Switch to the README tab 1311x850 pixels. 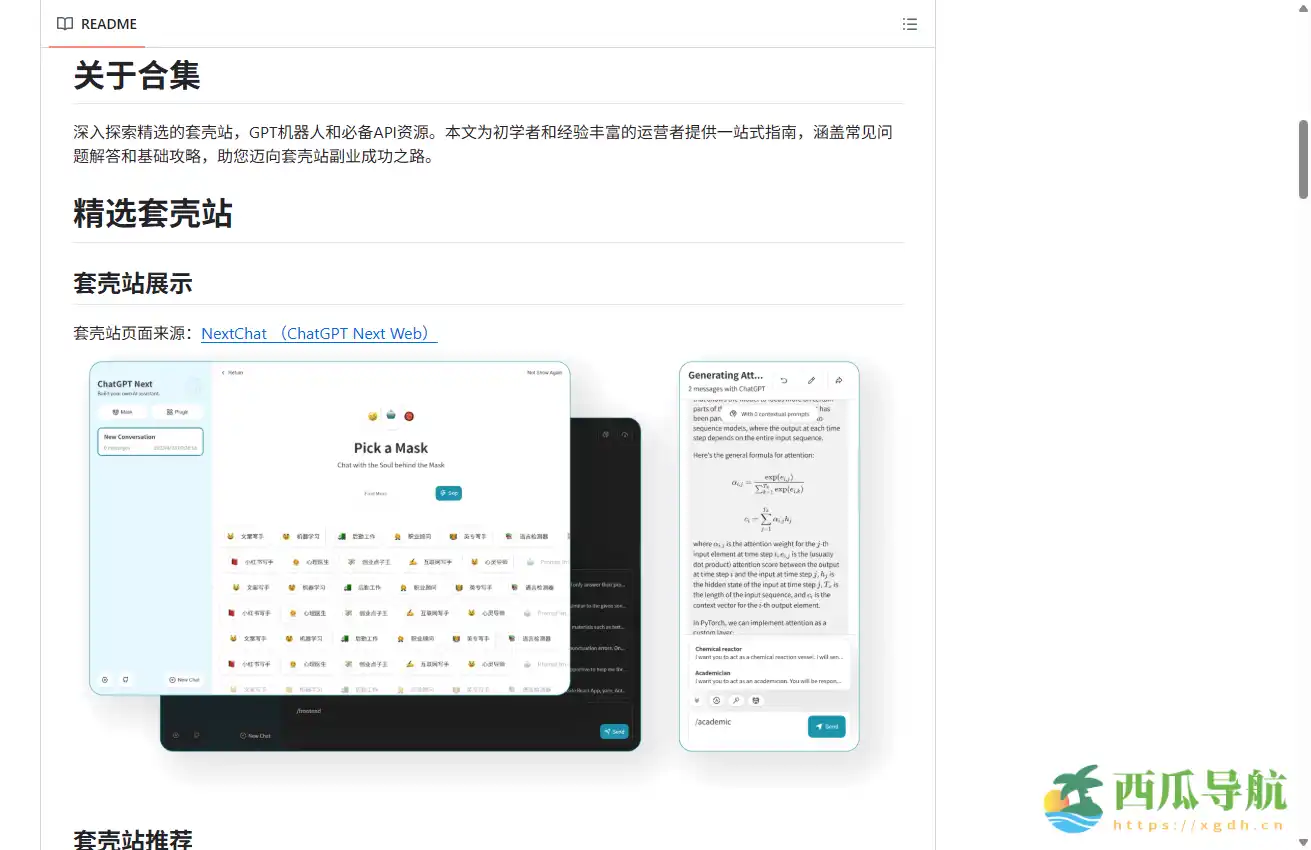pyautogui.click(x=96, y=23)
